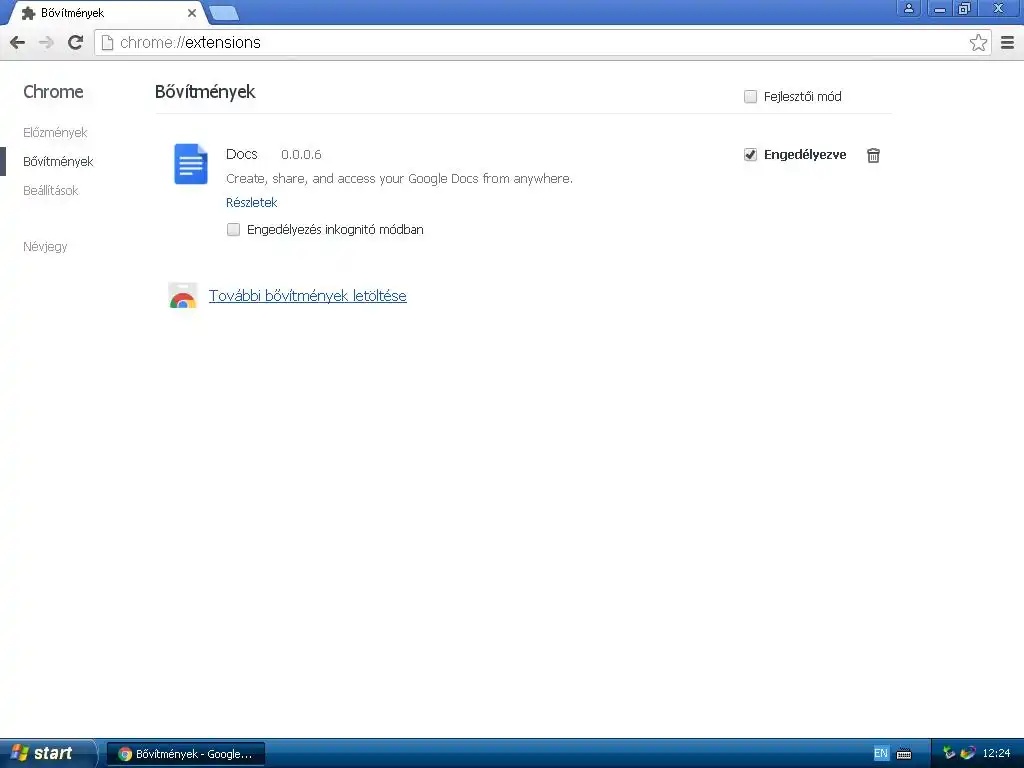This screenshot has height=768, width=1024.
Task: Click the Chrome taskbar button
Action: (x=185, y=754)
